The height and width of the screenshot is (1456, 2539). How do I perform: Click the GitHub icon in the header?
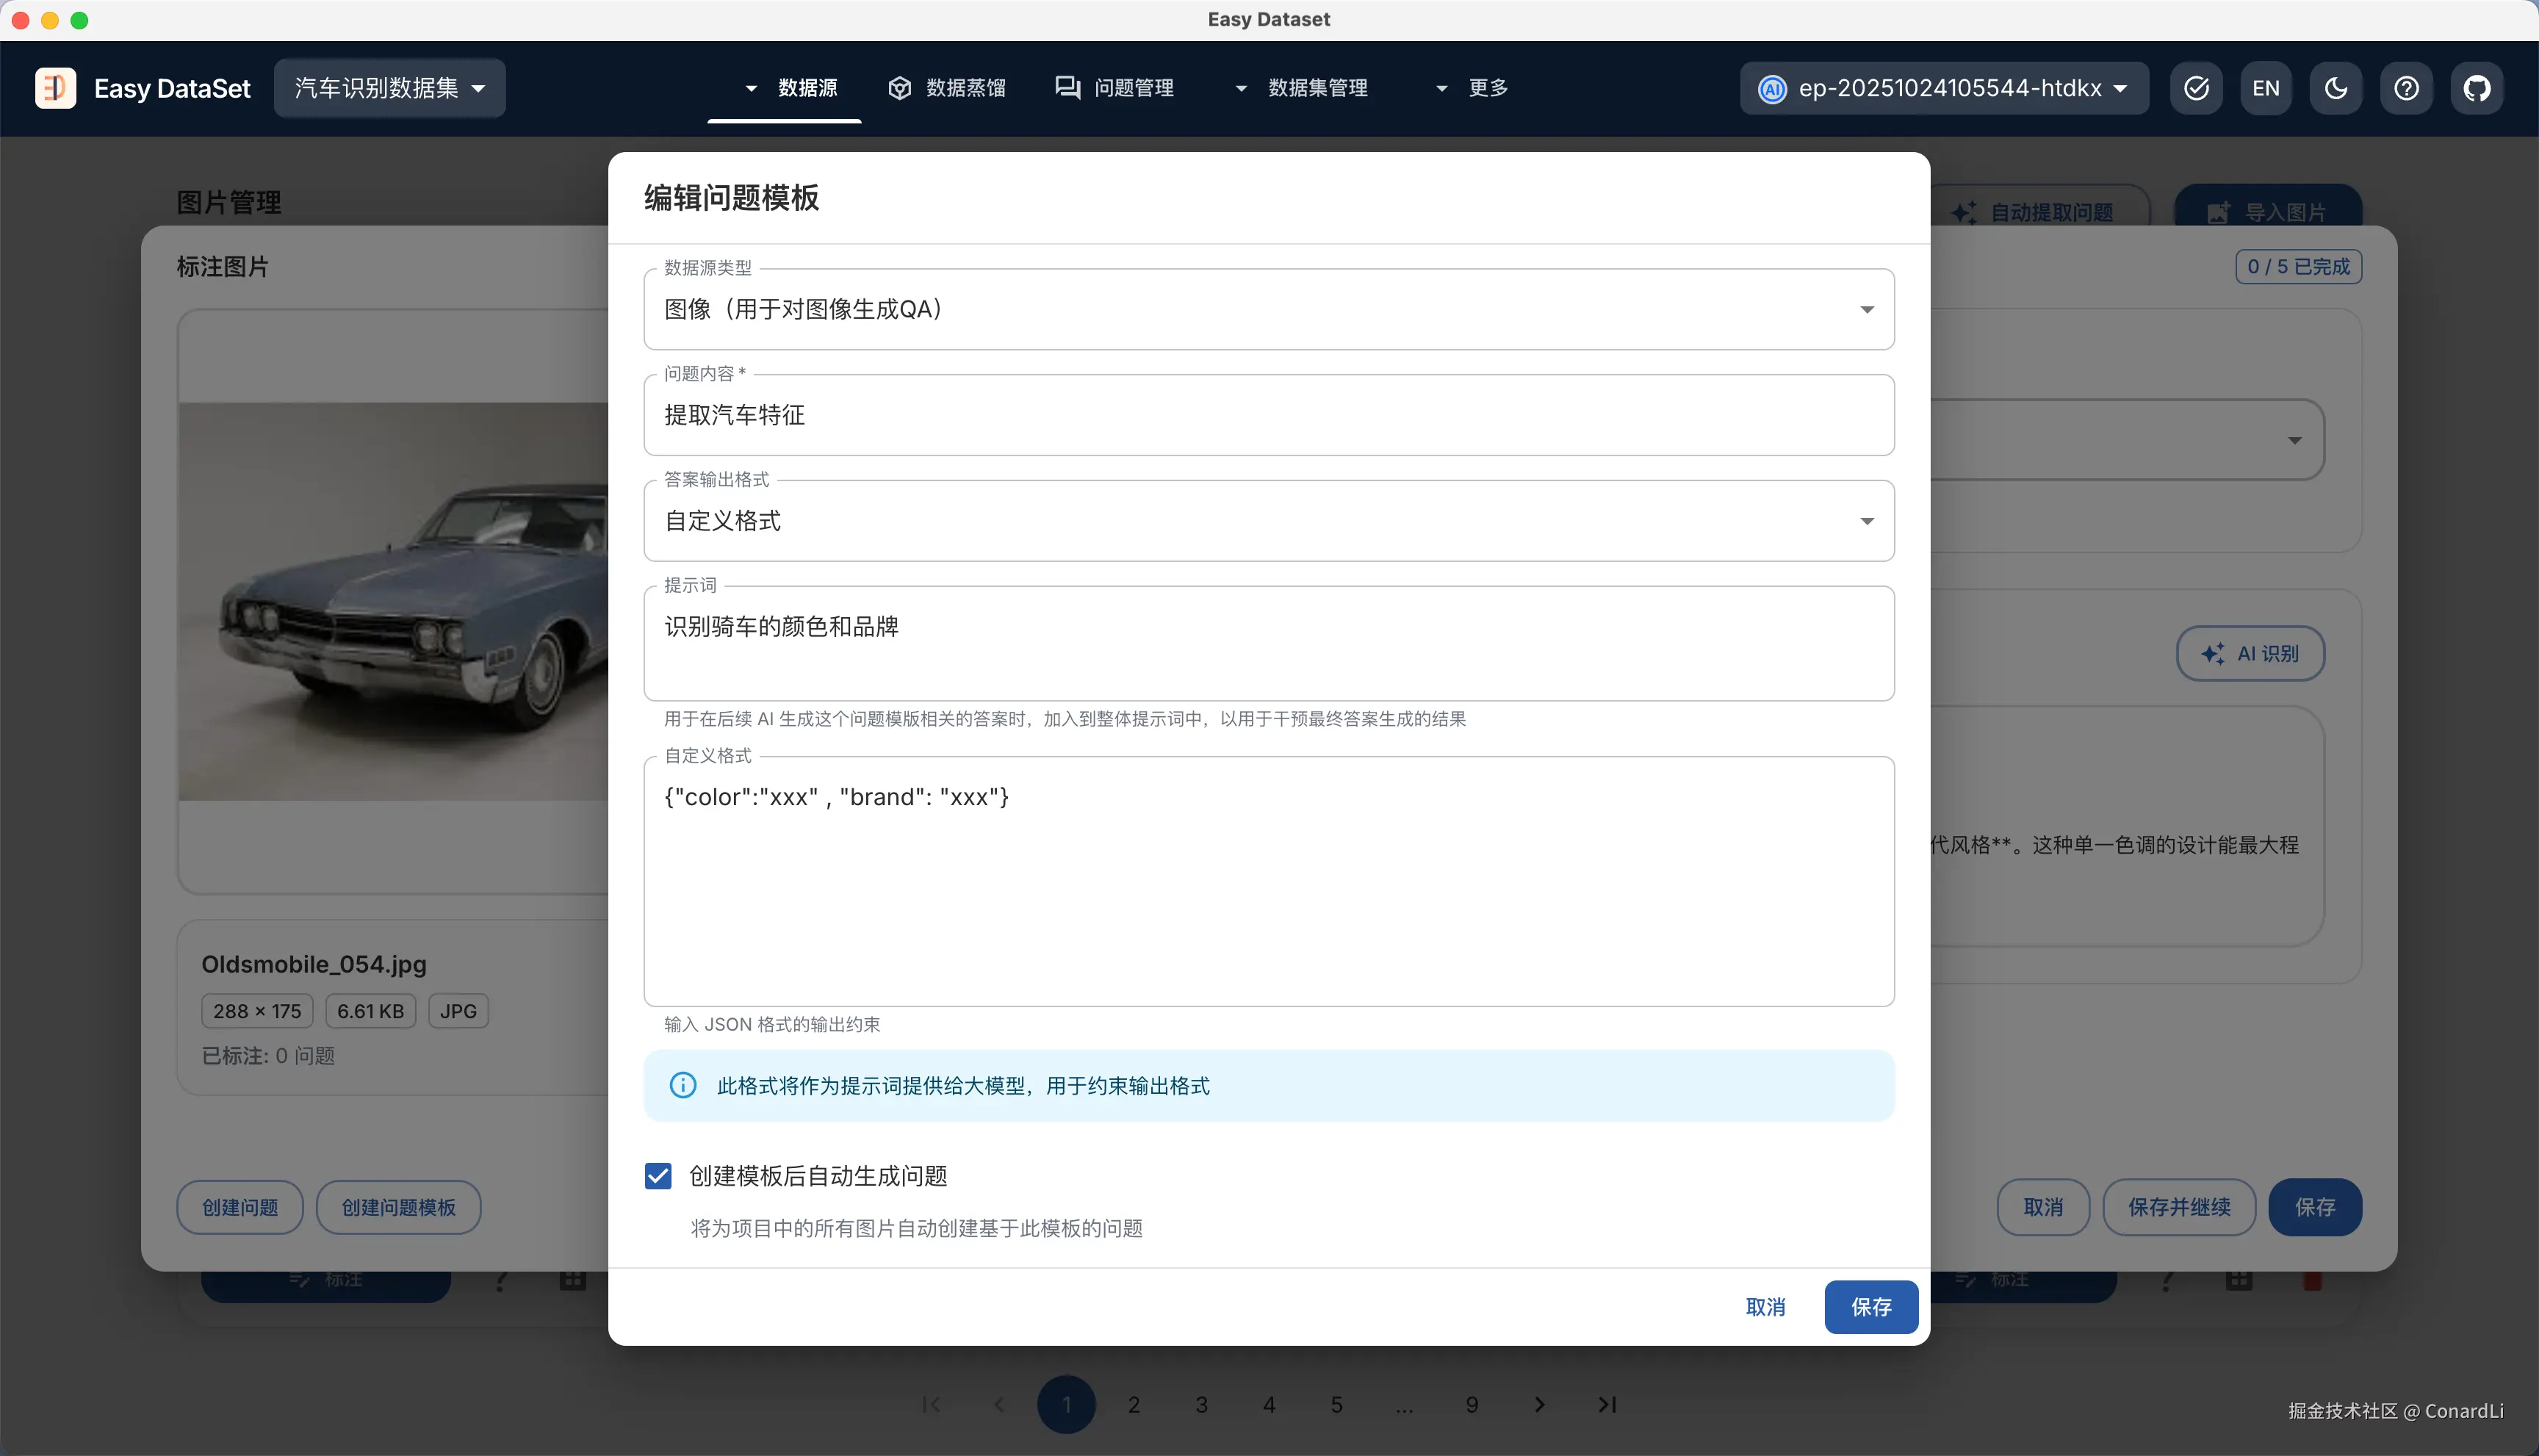(x=2476, y=88)
